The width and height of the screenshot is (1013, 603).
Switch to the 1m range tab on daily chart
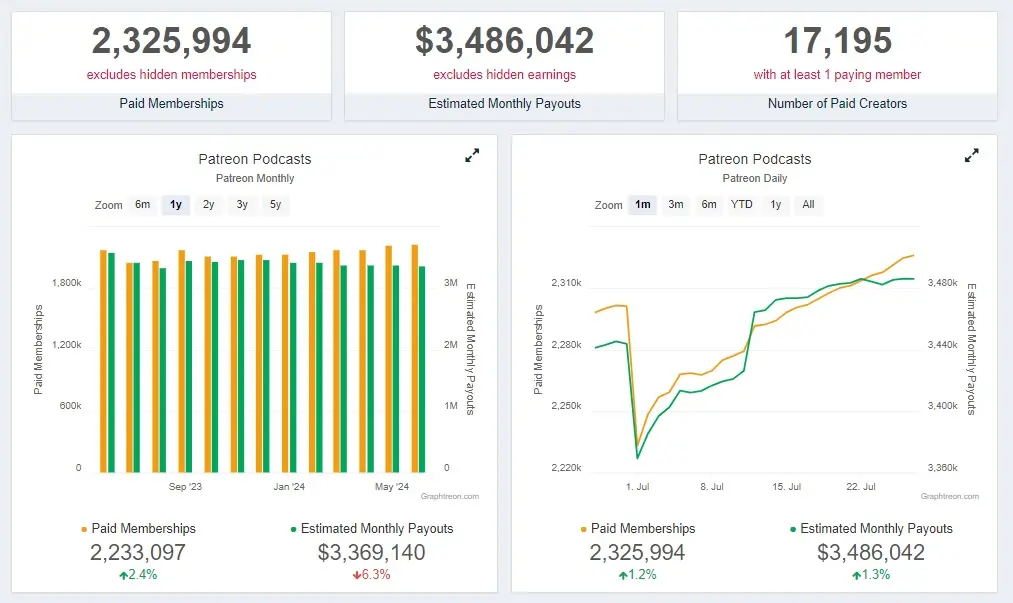coord(643,204)
